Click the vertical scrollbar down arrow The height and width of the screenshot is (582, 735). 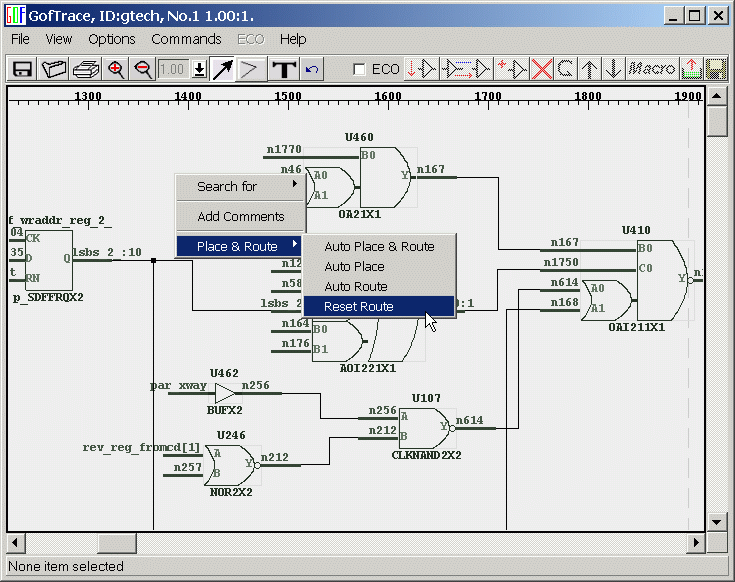[x=717, y=522]
